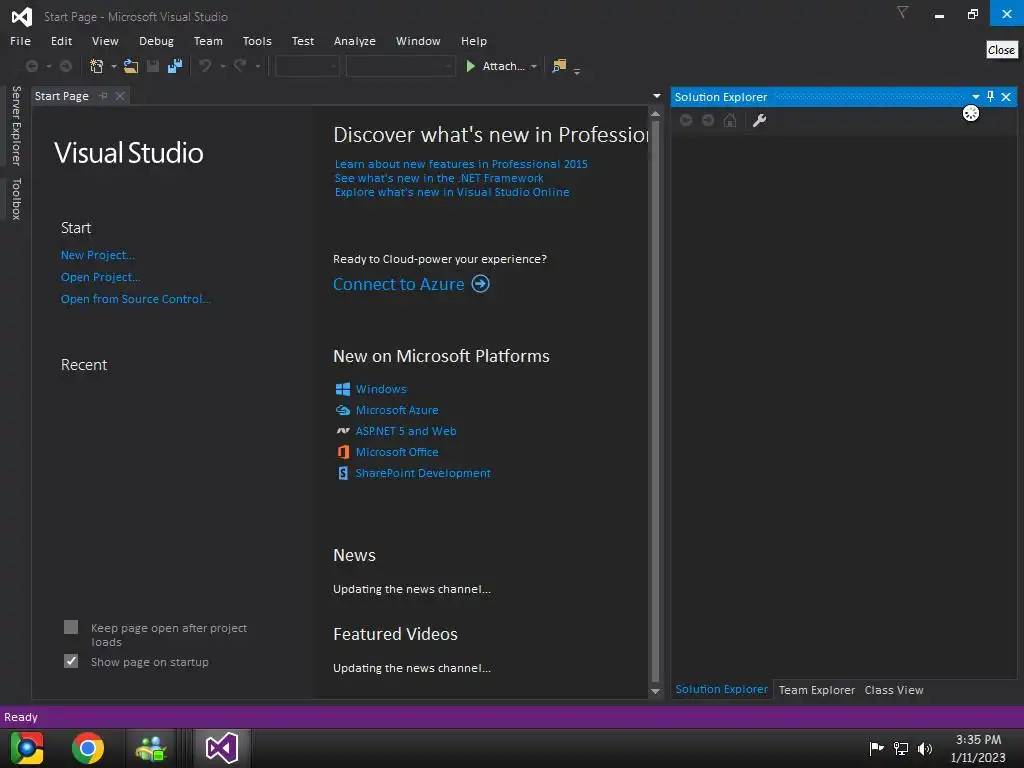
Task: Expand the New Project dropdown arrow
Action: point(114,67)
